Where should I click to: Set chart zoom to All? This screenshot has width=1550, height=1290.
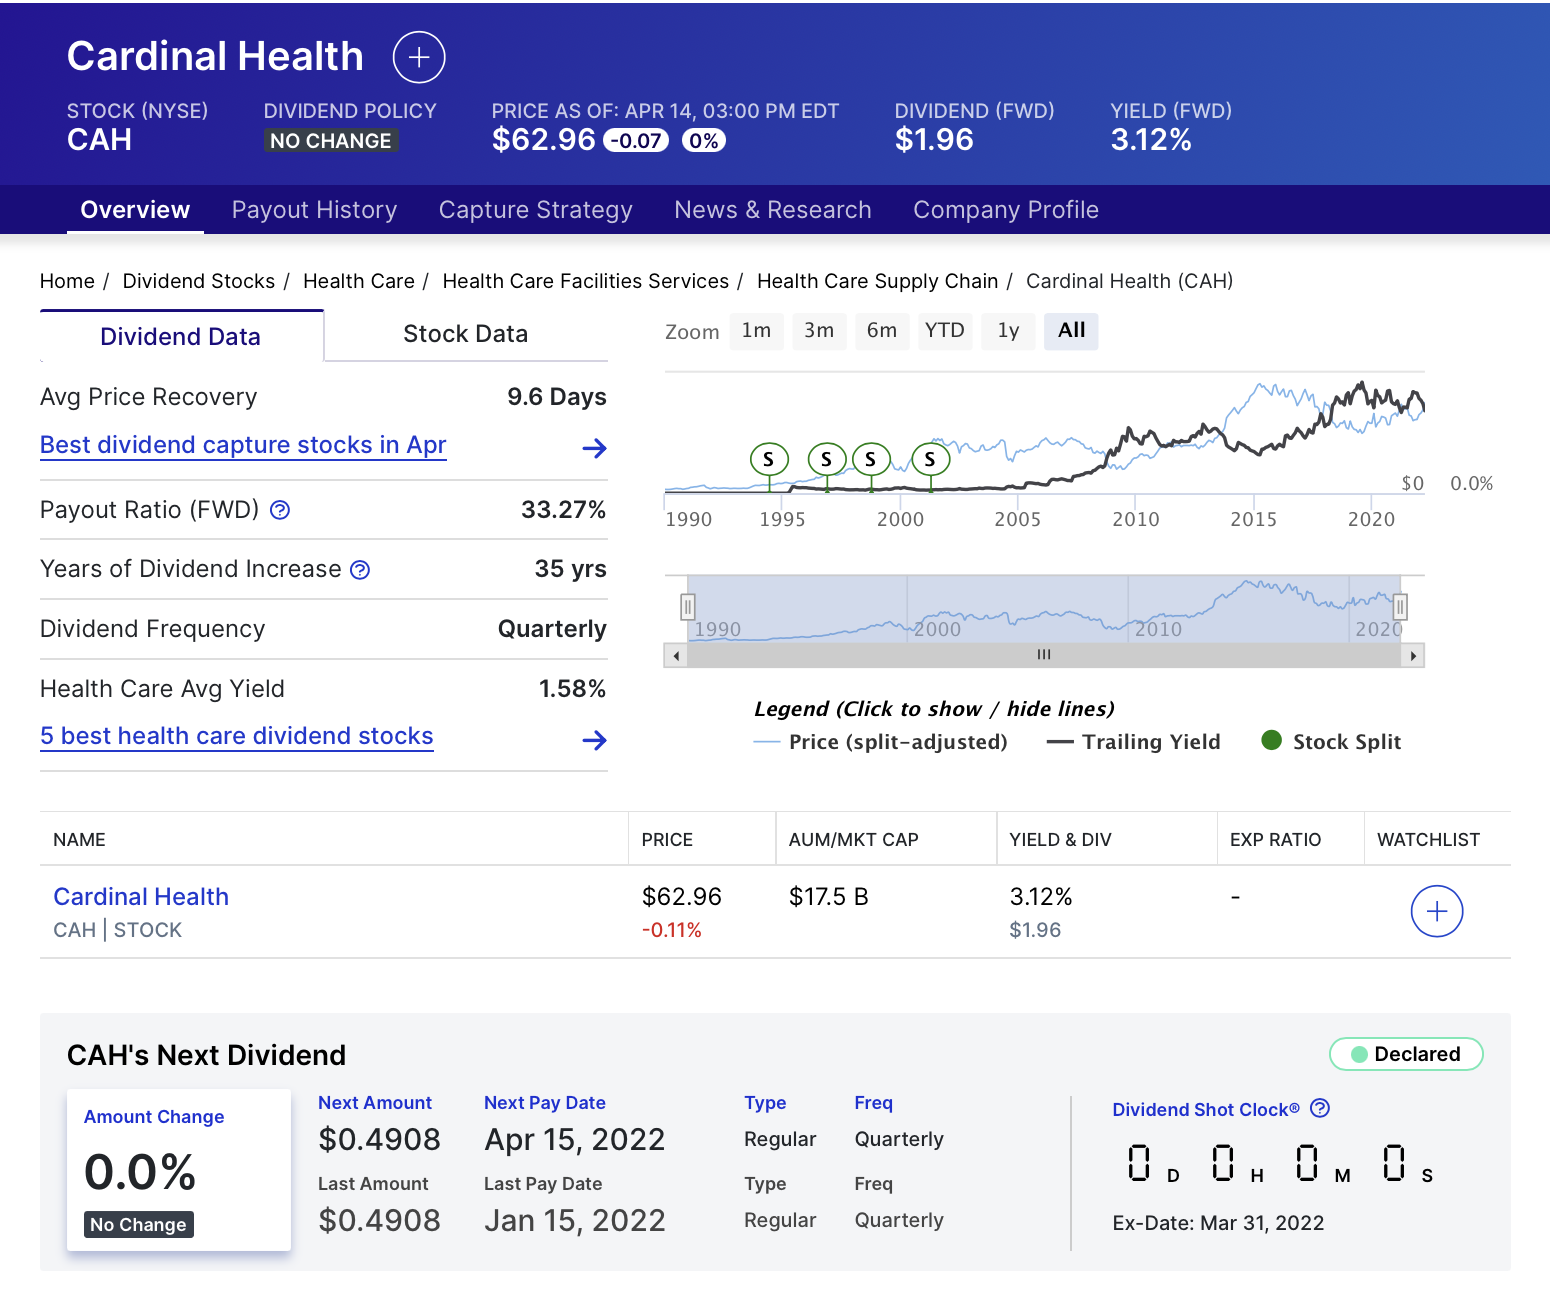pos(1071,331)
